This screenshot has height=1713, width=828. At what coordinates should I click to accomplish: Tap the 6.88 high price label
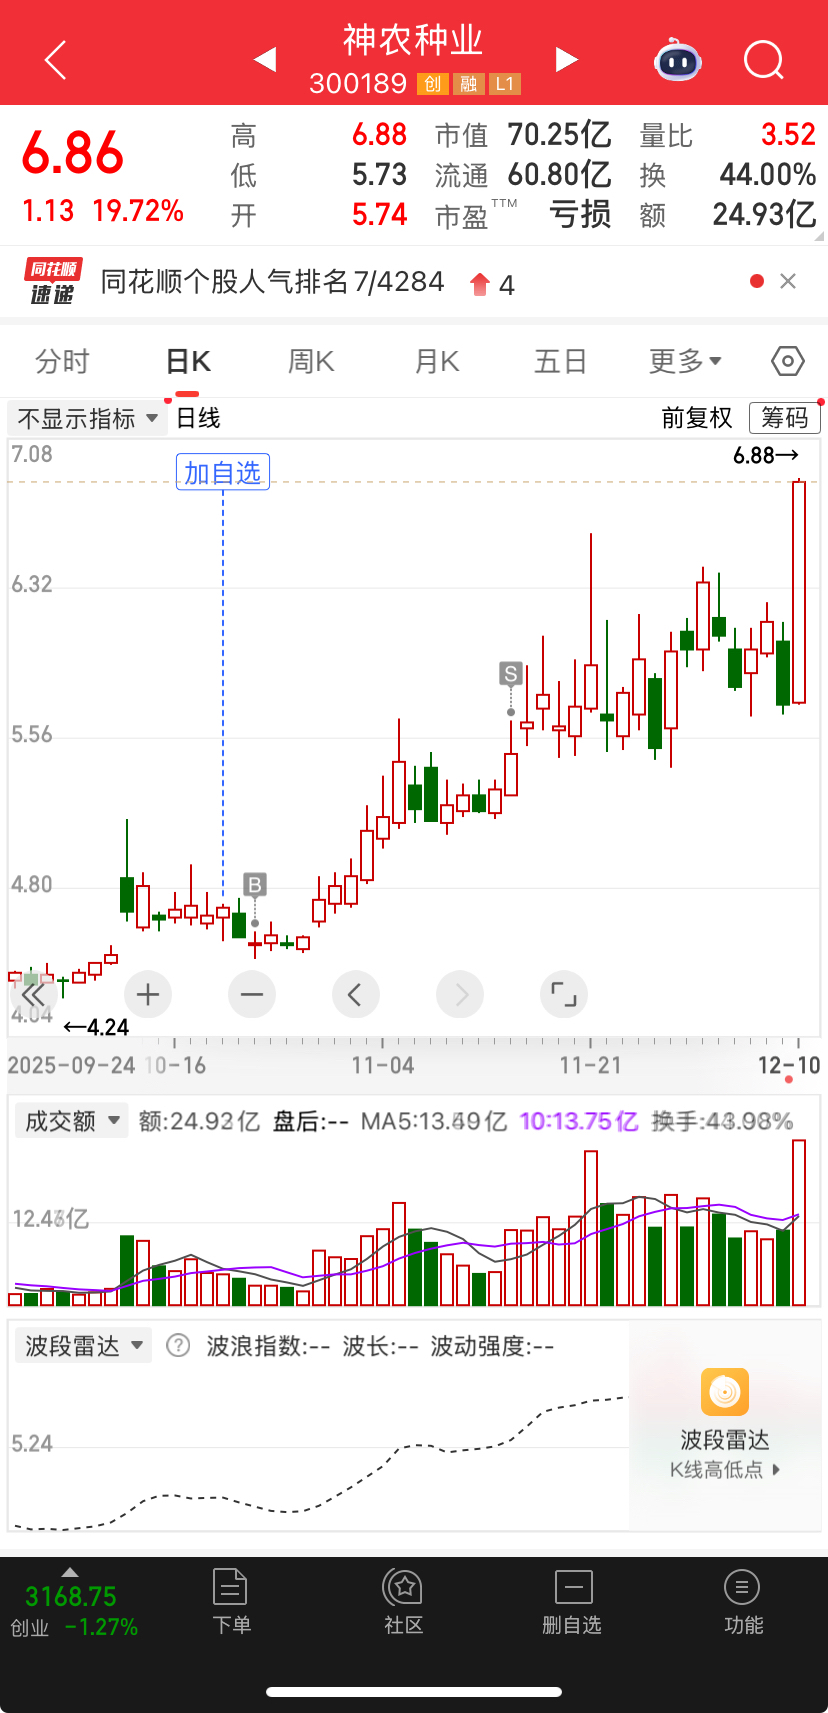[766, 455]
